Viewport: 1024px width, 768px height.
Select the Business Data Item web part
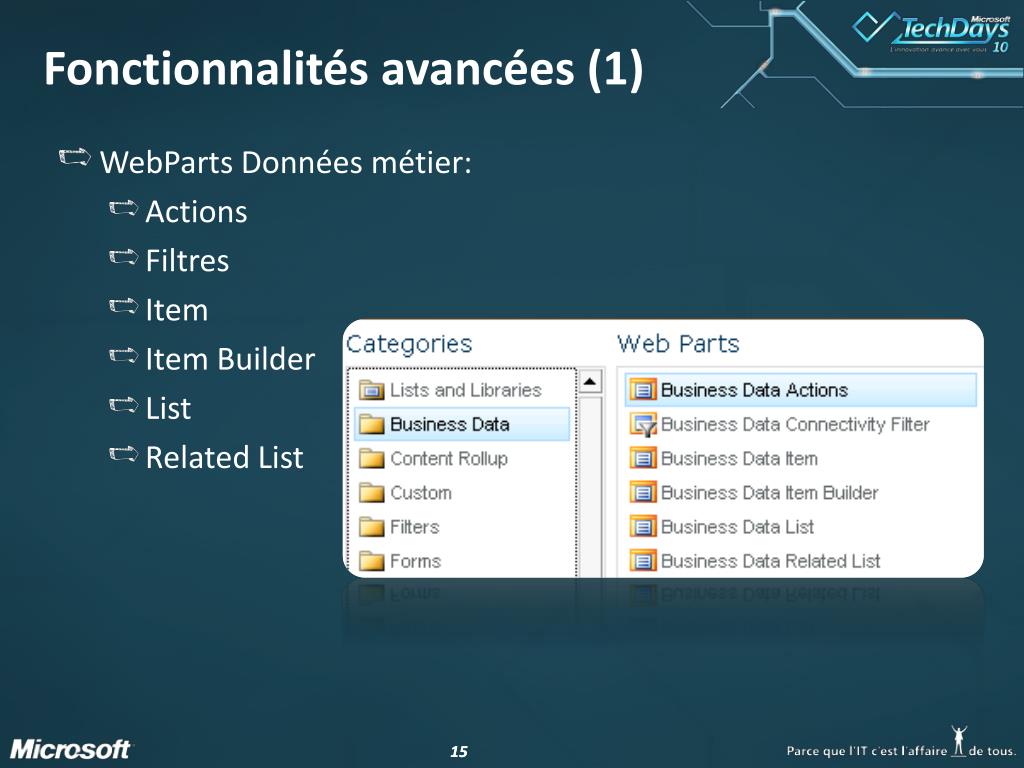(x=801, y=458)
